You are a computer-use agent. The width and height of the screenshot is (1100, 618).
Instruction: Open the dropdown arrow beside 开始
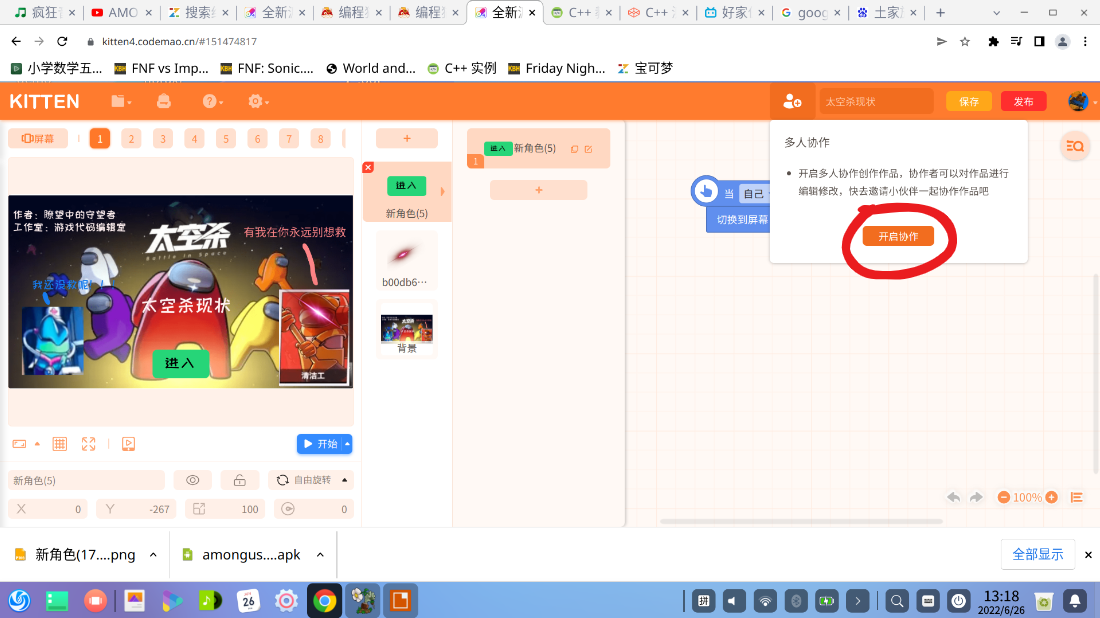pyautogui.click(x=347, y=444)
